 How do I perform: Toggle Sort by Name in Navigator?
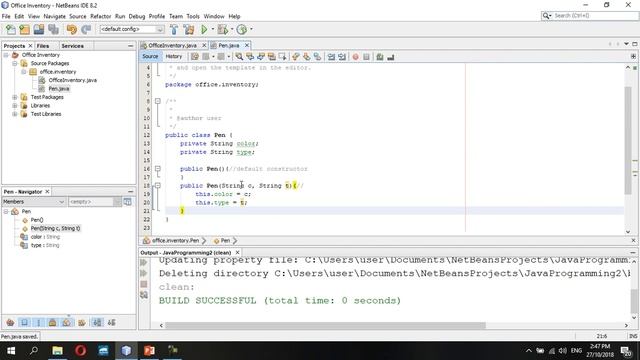pos(97,322)
